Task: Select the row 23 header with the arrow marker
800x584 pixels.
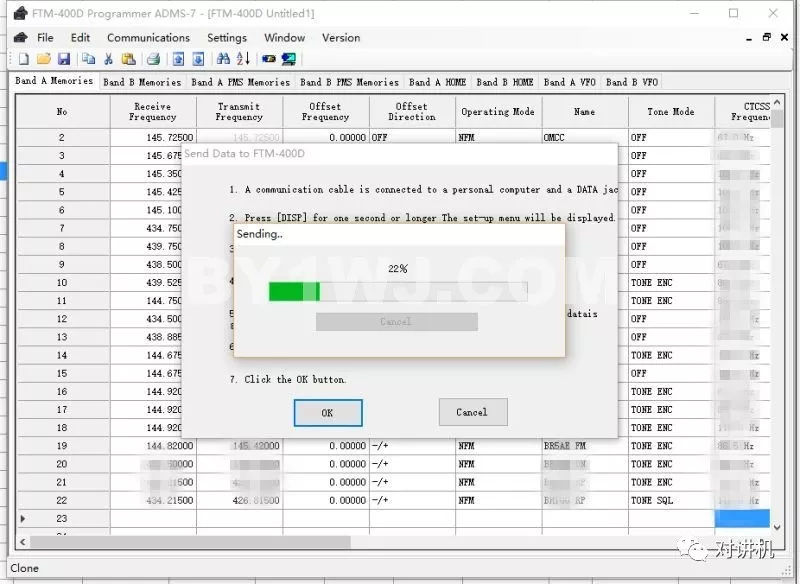Action: [62, 519]
